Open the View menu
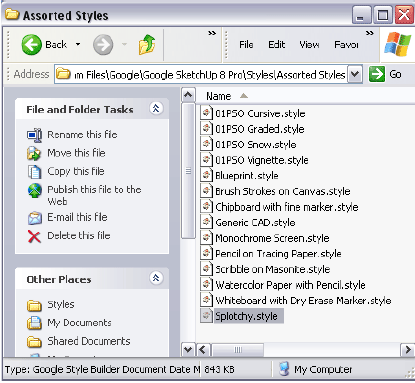 309,45
